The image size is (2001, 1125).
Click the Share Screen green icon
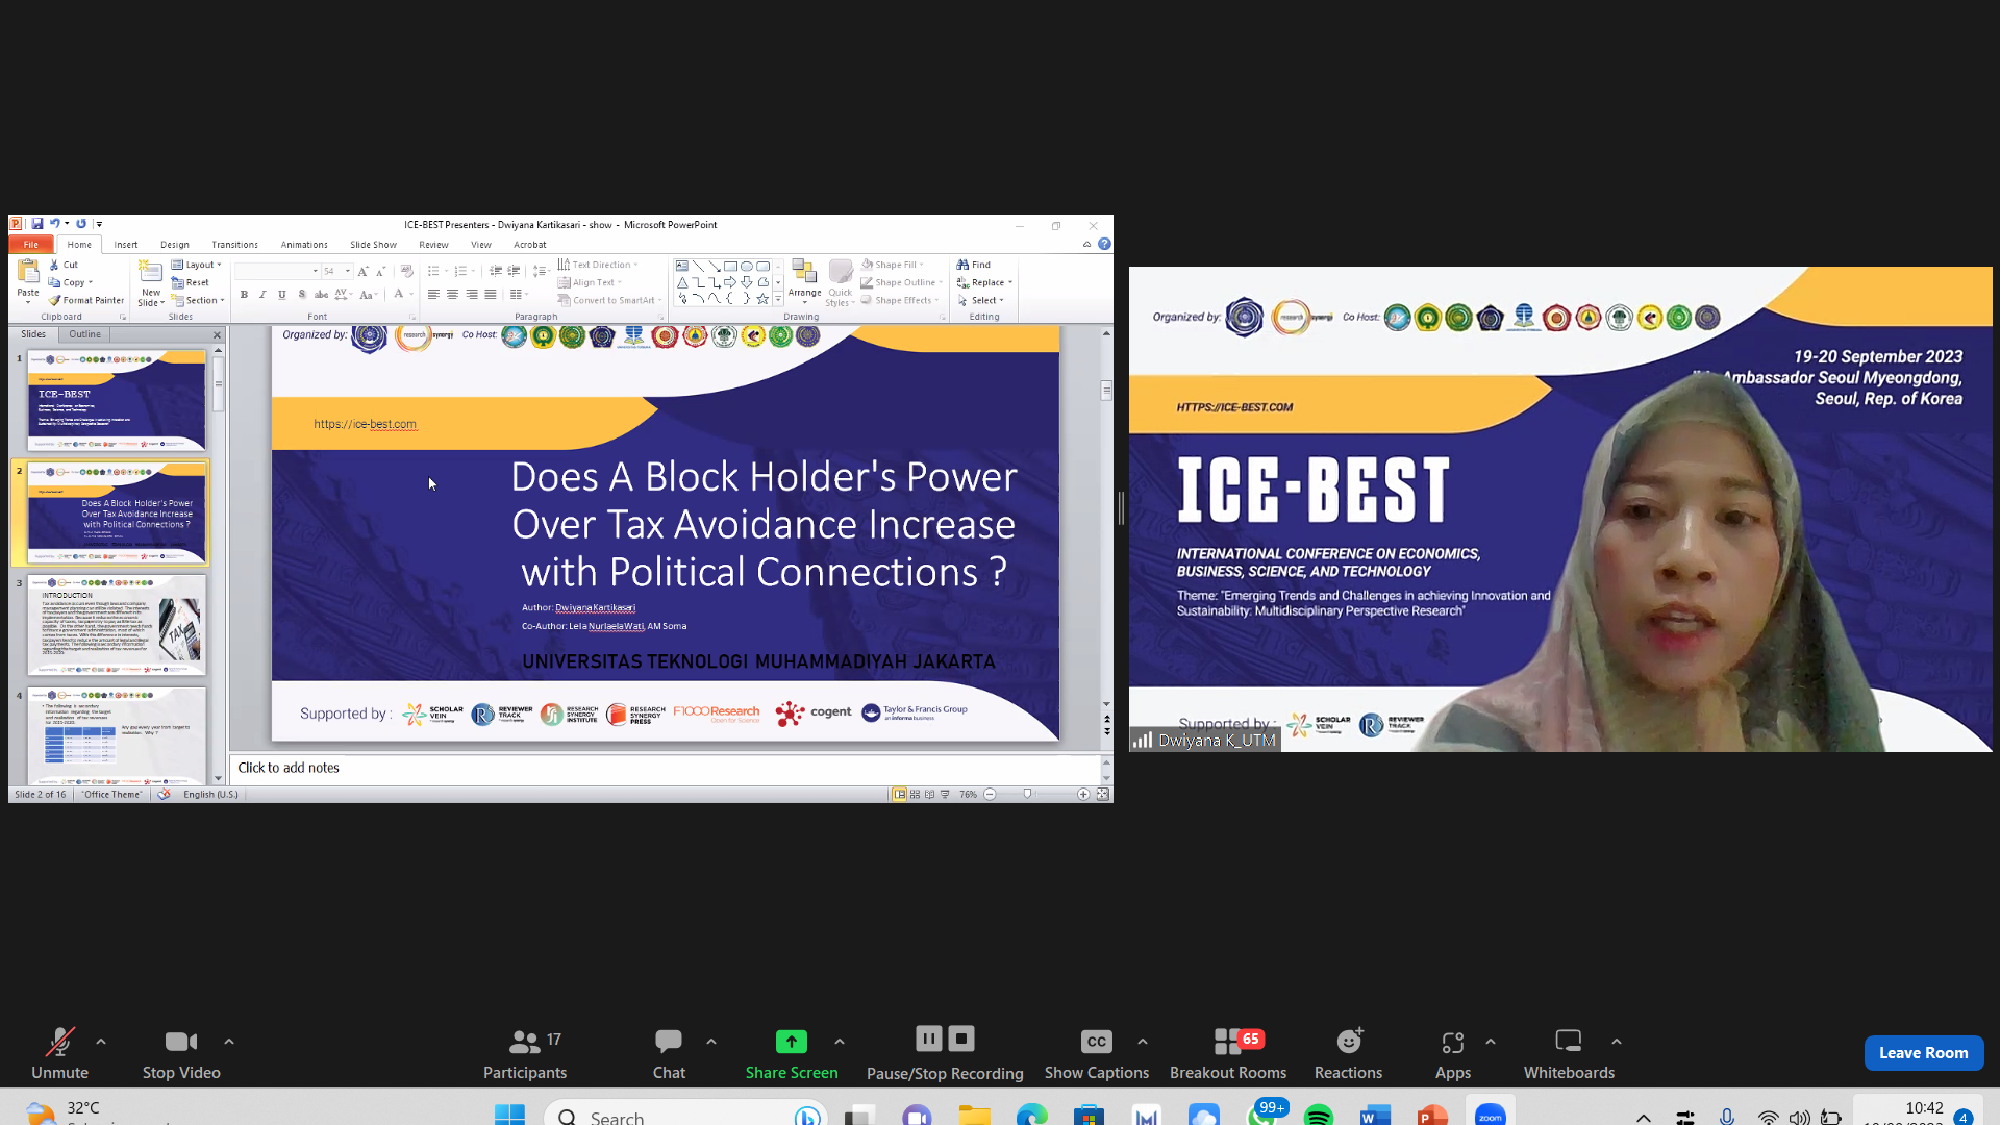tap(791, 1041)
